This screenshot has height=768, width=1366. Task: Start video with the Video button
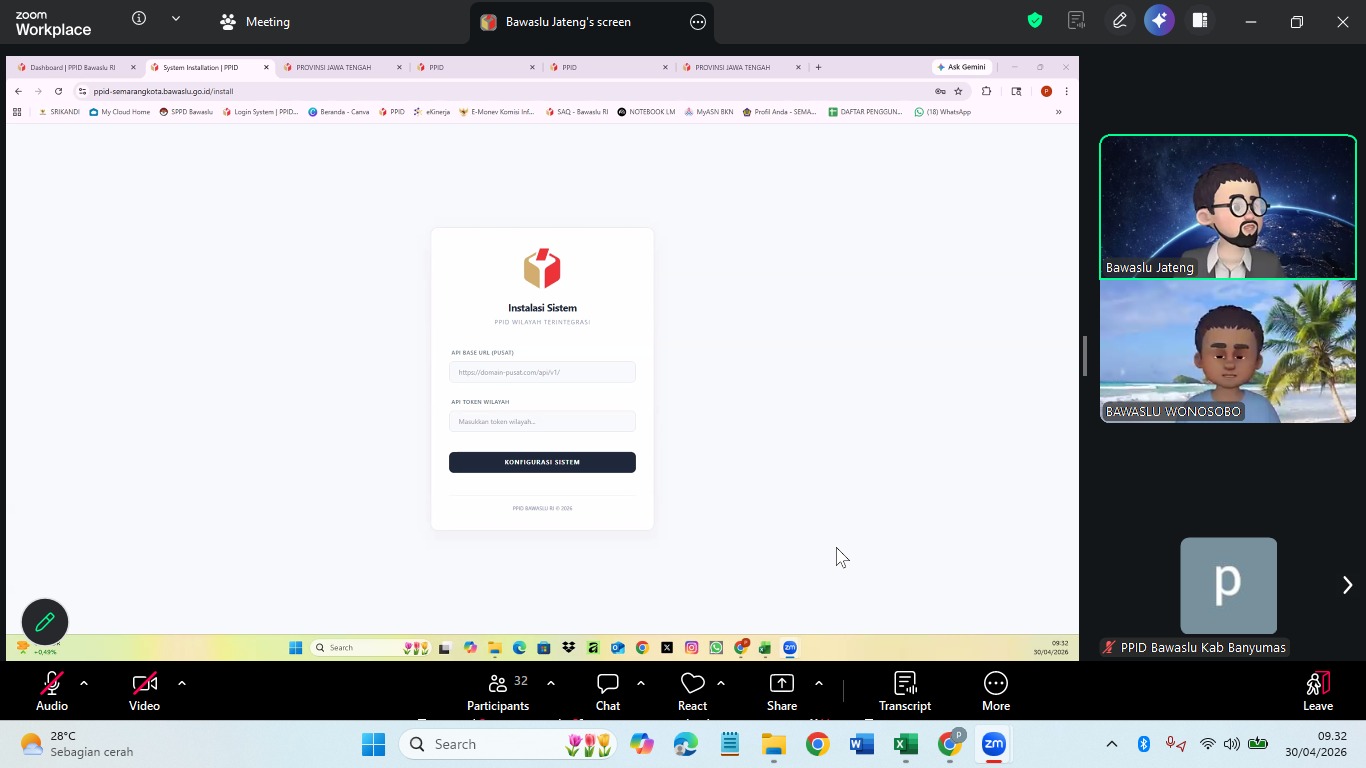[144, 691]
